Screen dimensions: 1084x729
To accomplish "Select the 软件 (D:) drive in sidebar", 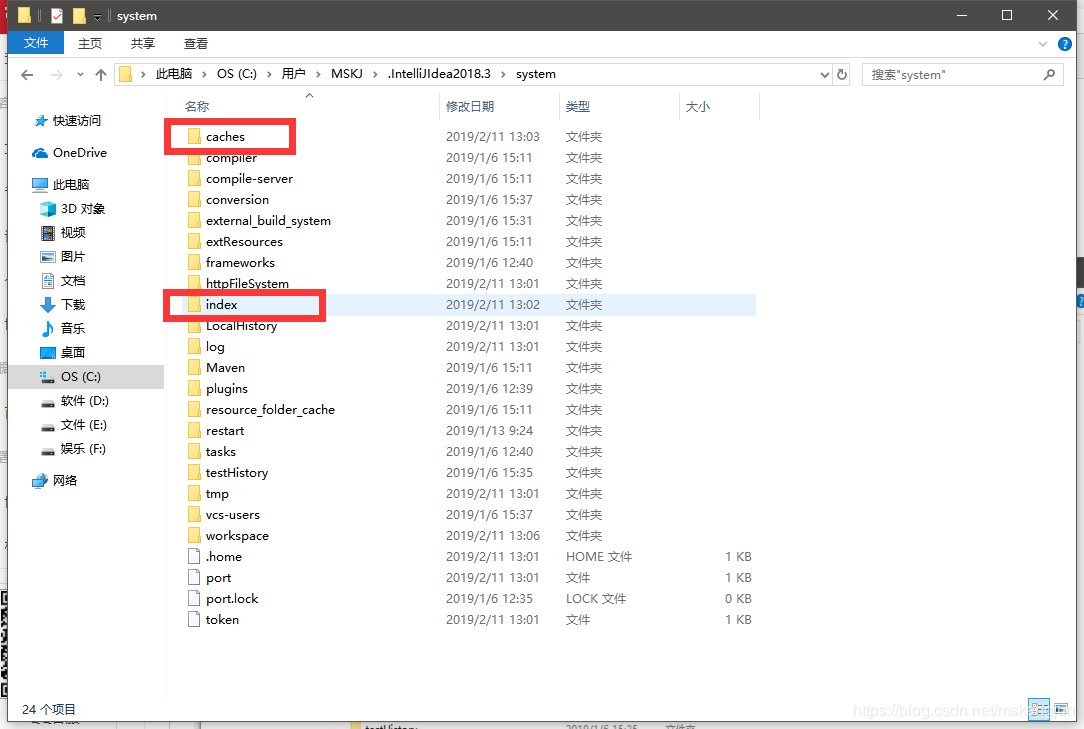I will [x=84, y=400].
